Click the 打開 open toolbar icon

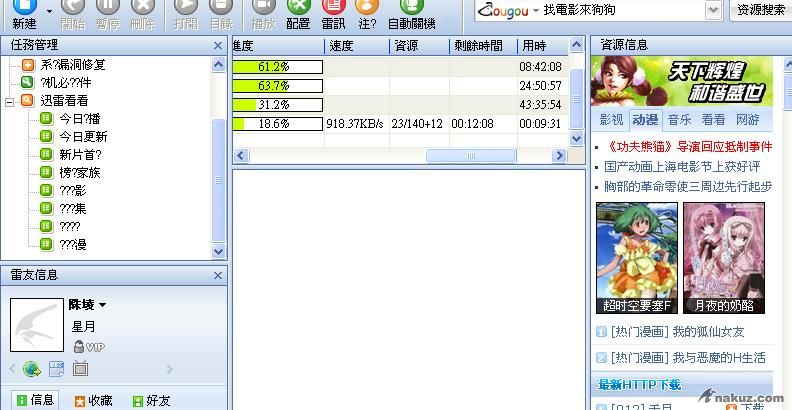pyautogui.click(x=185, y=8)
